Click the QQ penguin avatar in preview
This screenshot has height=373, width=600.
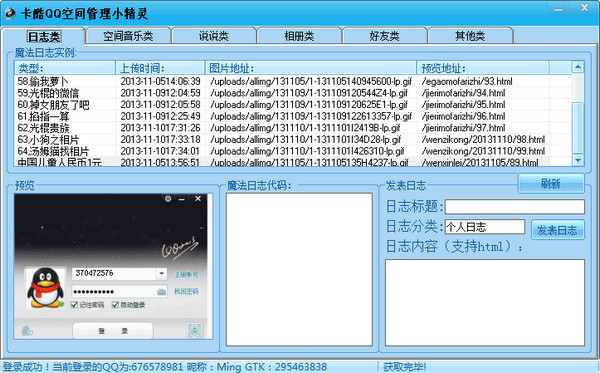[x=45, y=288]
